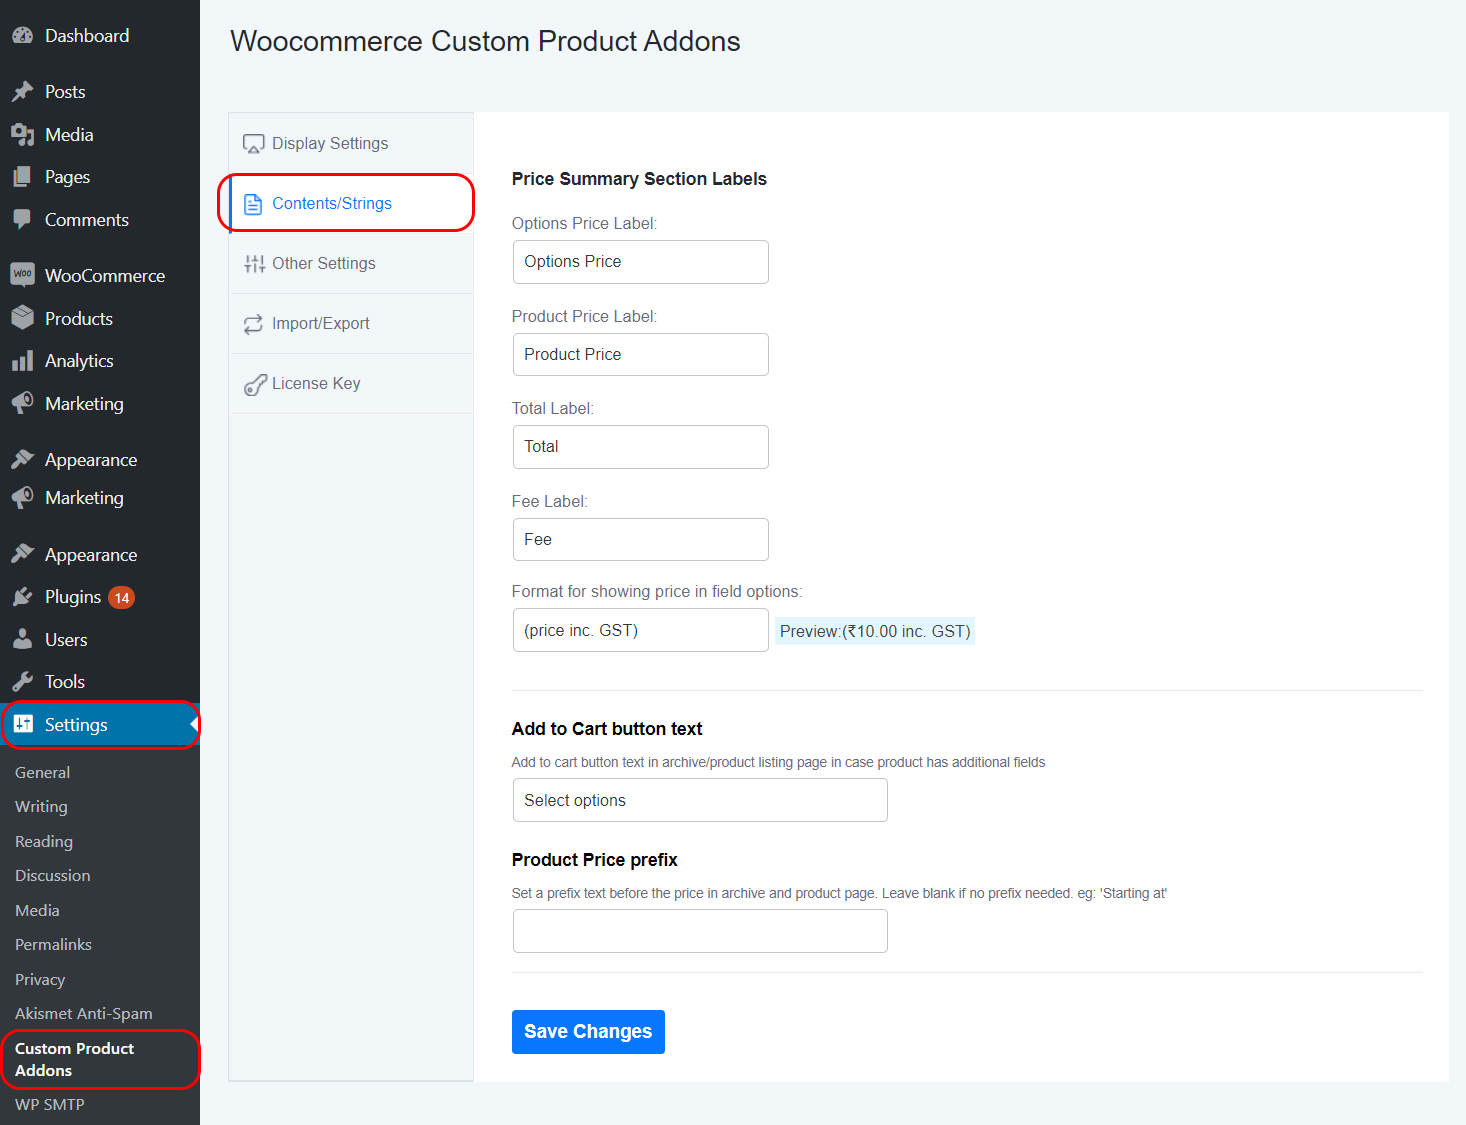This screenshot has height=1125, width=1466.
Task: Open the Posts menu
Action: click(100, 92)
